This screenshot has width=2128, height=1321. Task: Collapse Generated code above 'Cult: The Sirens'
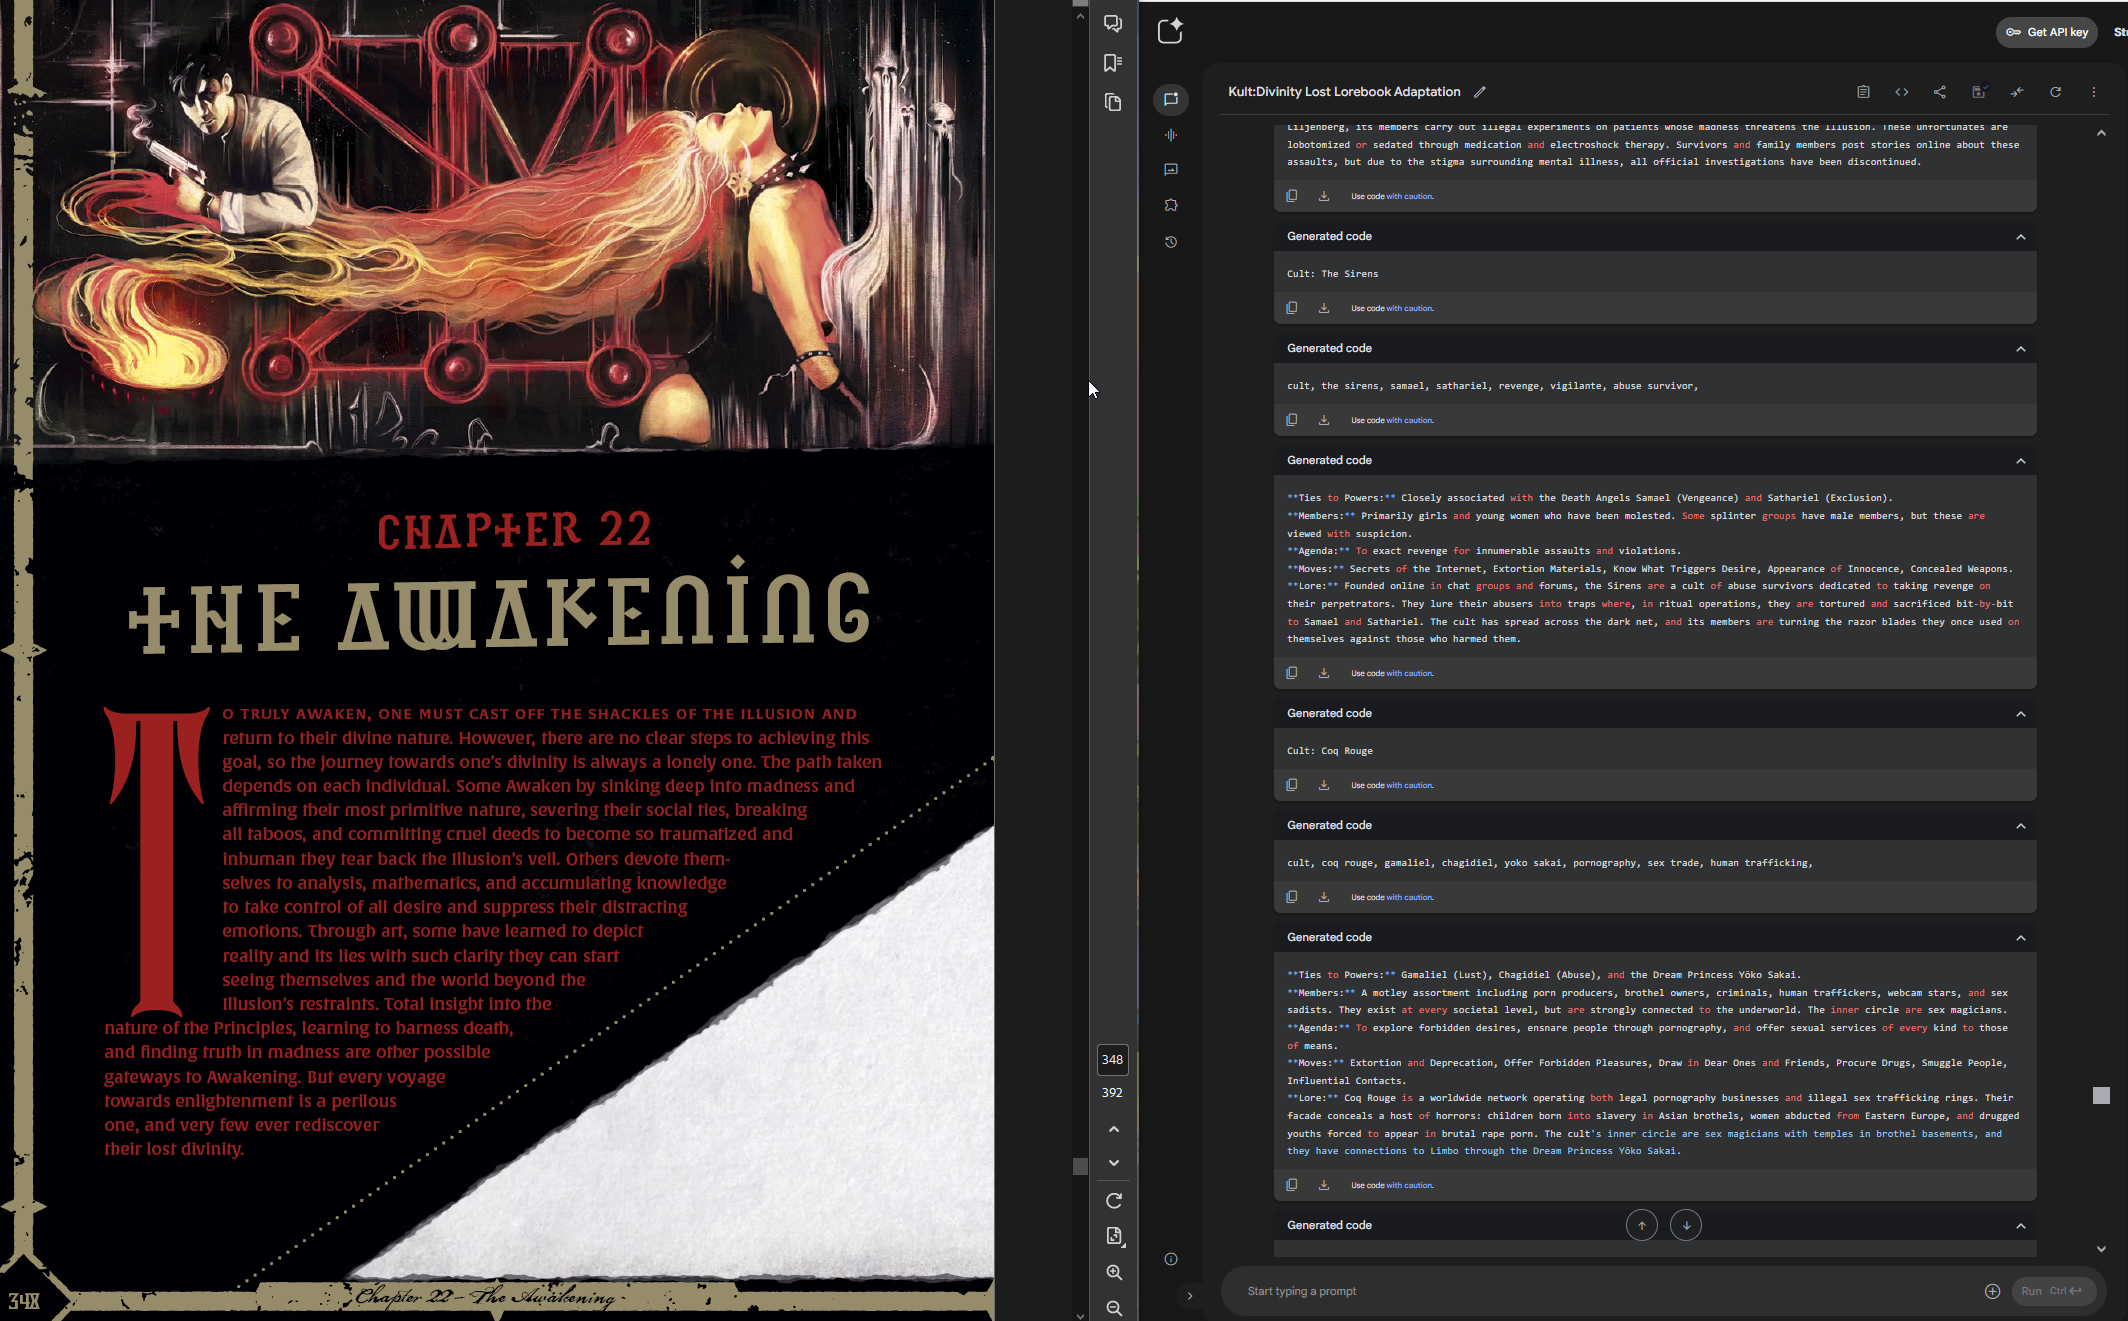(x=2021, y=237)
